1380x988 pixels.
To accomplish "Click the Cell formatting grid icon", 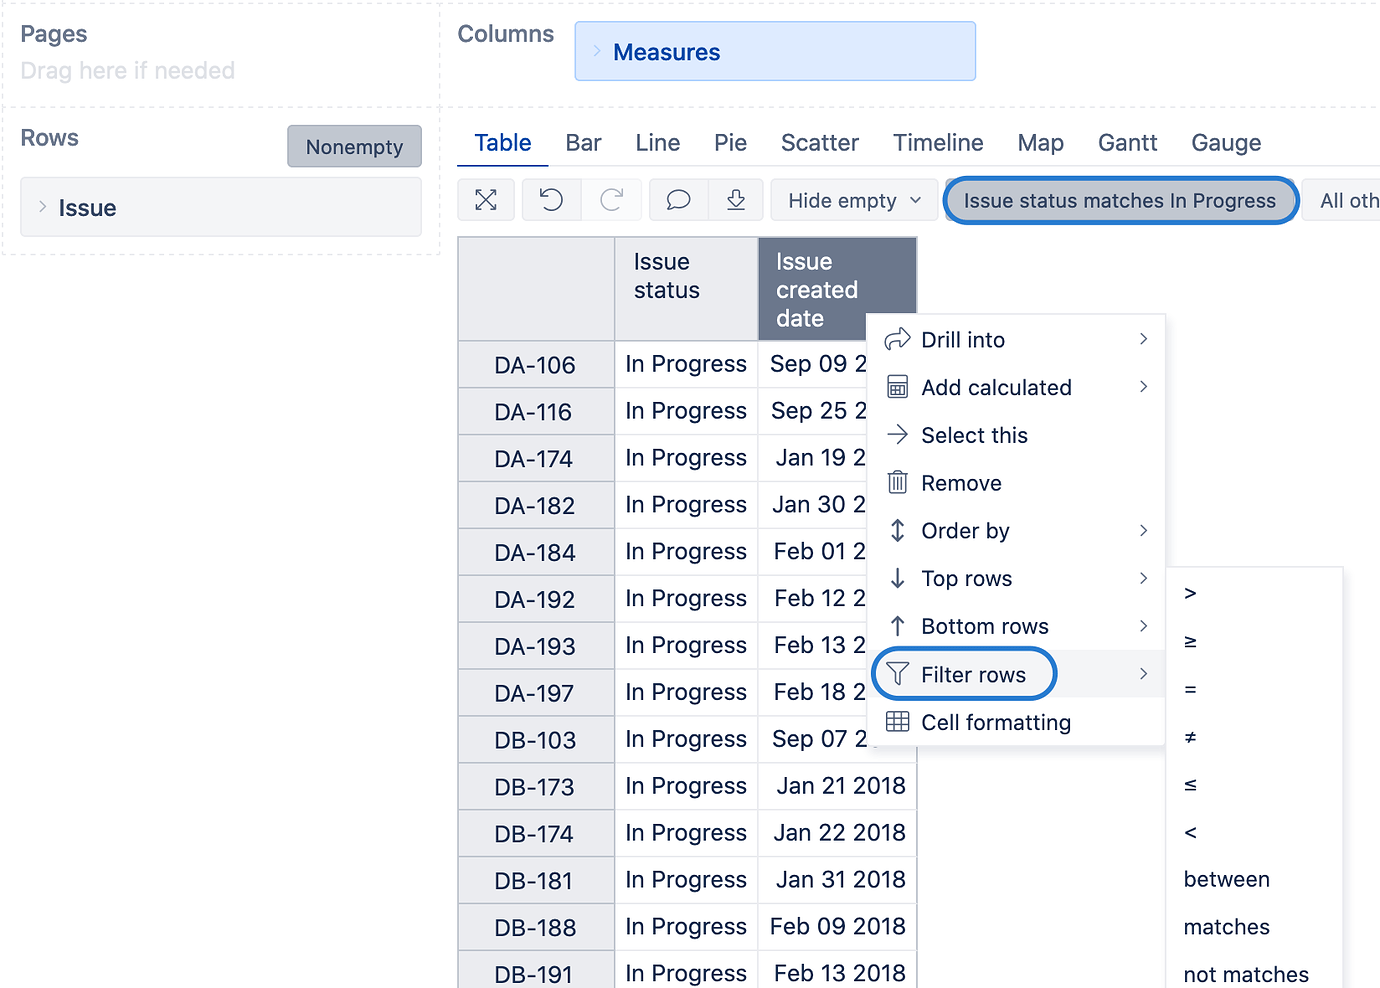I will point(898,722).
